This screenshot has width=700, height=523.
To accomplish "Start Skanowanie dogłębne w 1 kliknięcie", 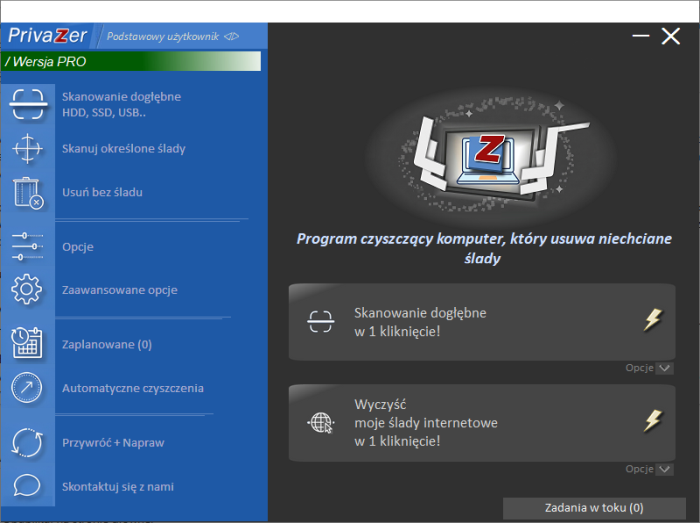I will pos(482,322).
